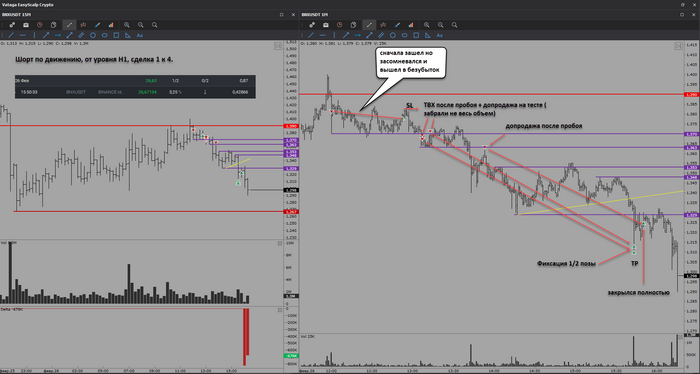Select horizontal line tool in 1M panel
700x374 pixels.
tap(323, 35)
